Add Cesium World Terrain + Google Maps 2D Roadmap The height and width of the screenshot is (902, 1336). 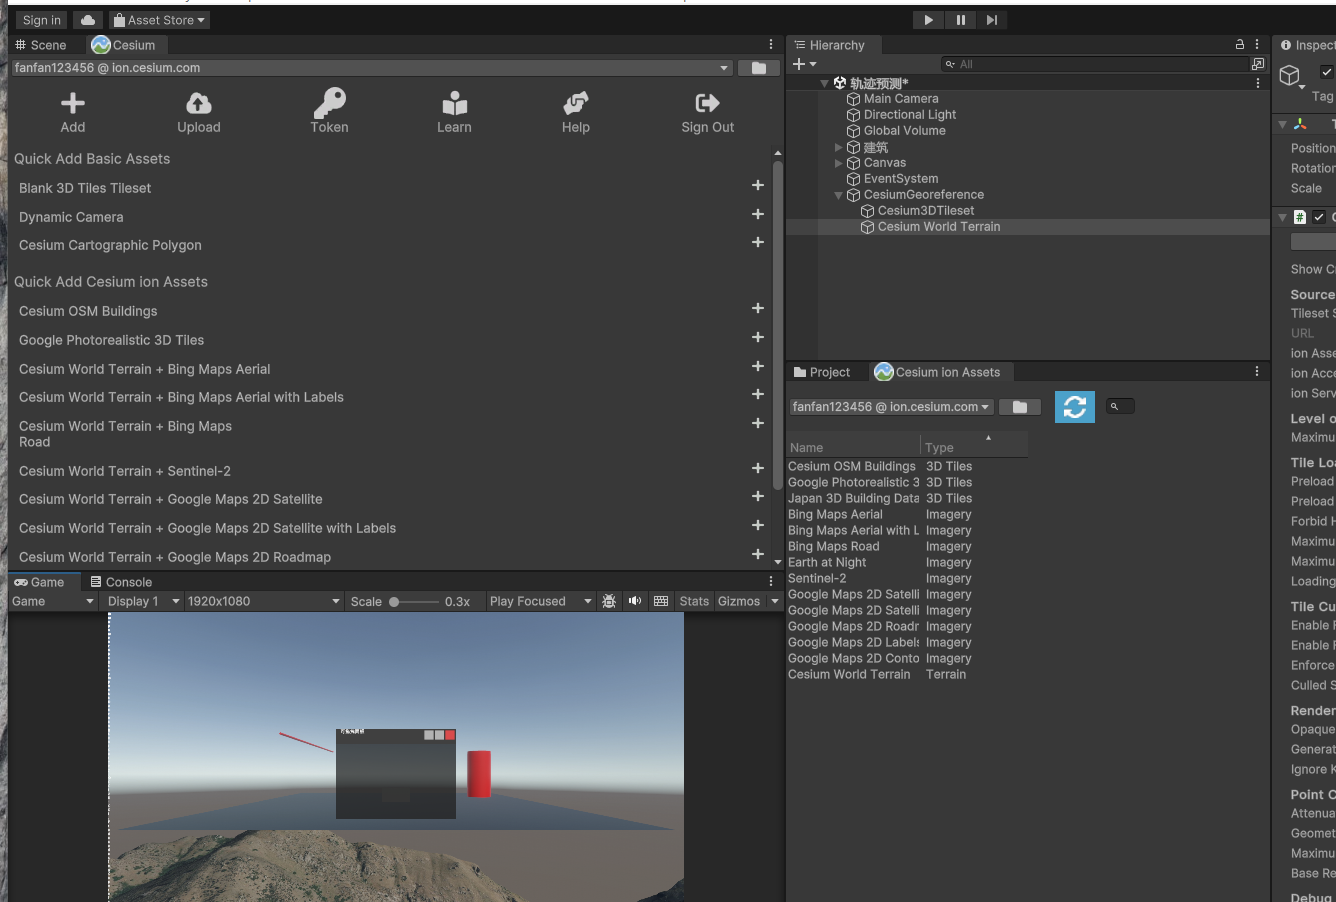pos(758,554)
